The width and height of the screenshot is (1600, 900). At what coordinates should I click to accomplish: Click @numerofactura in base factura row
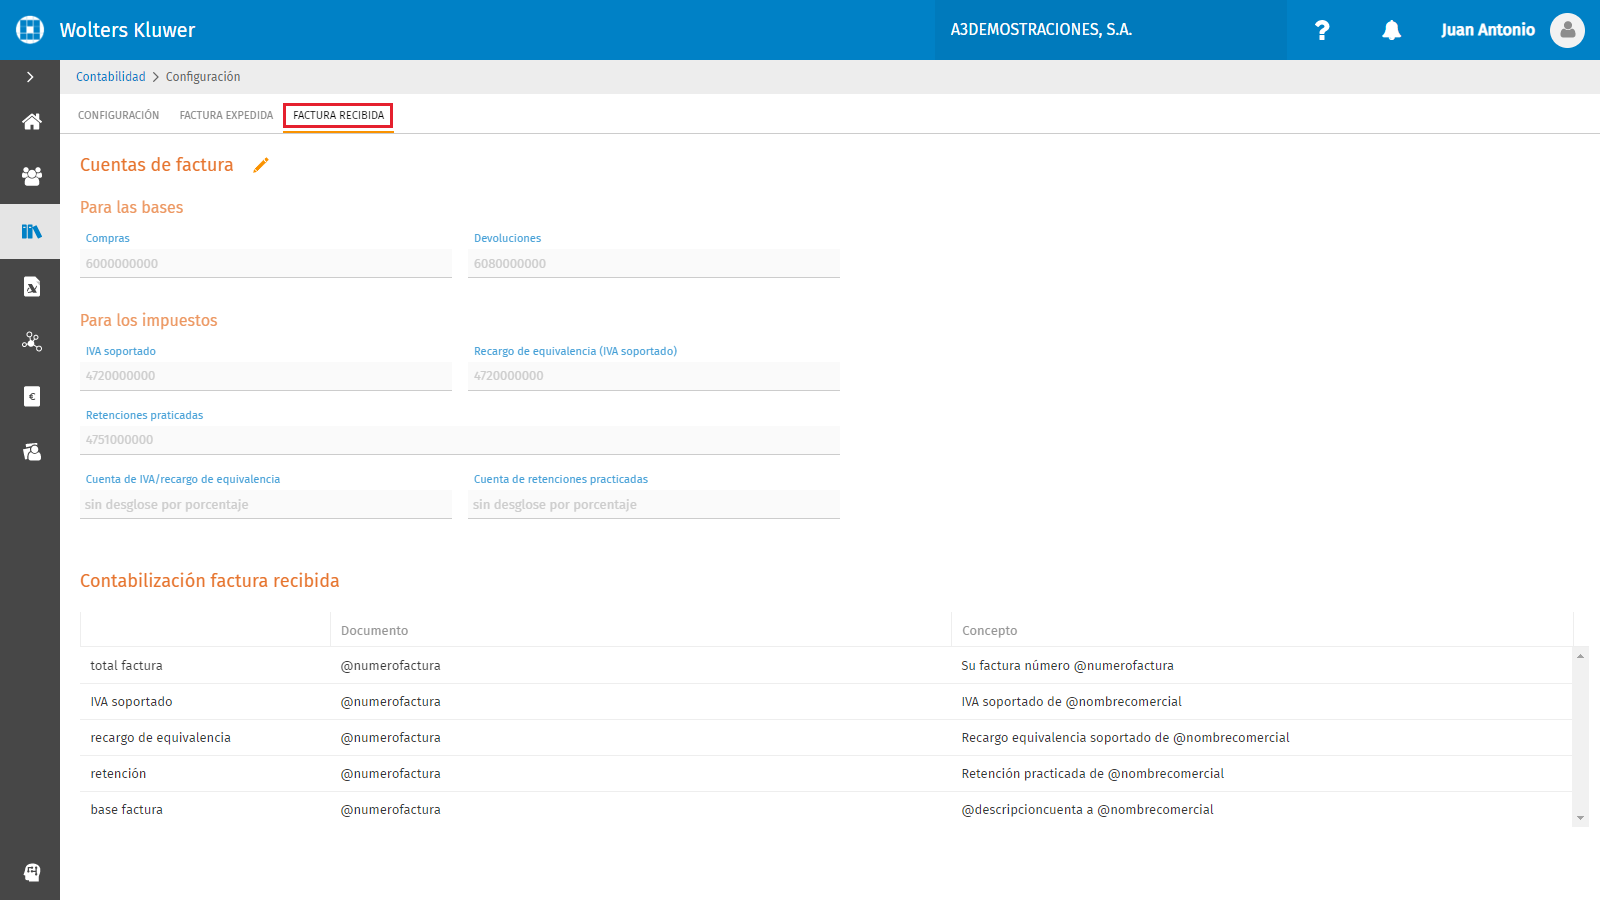coord(390,810)
